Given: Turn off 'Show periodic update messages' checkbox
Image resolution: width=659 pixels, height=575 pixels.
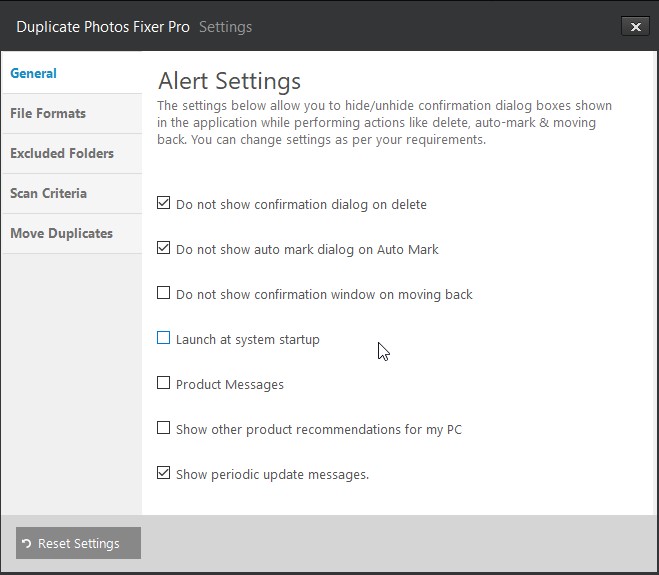Looking at the screenshot, I should pyautogui.click(x=164, y=474).
